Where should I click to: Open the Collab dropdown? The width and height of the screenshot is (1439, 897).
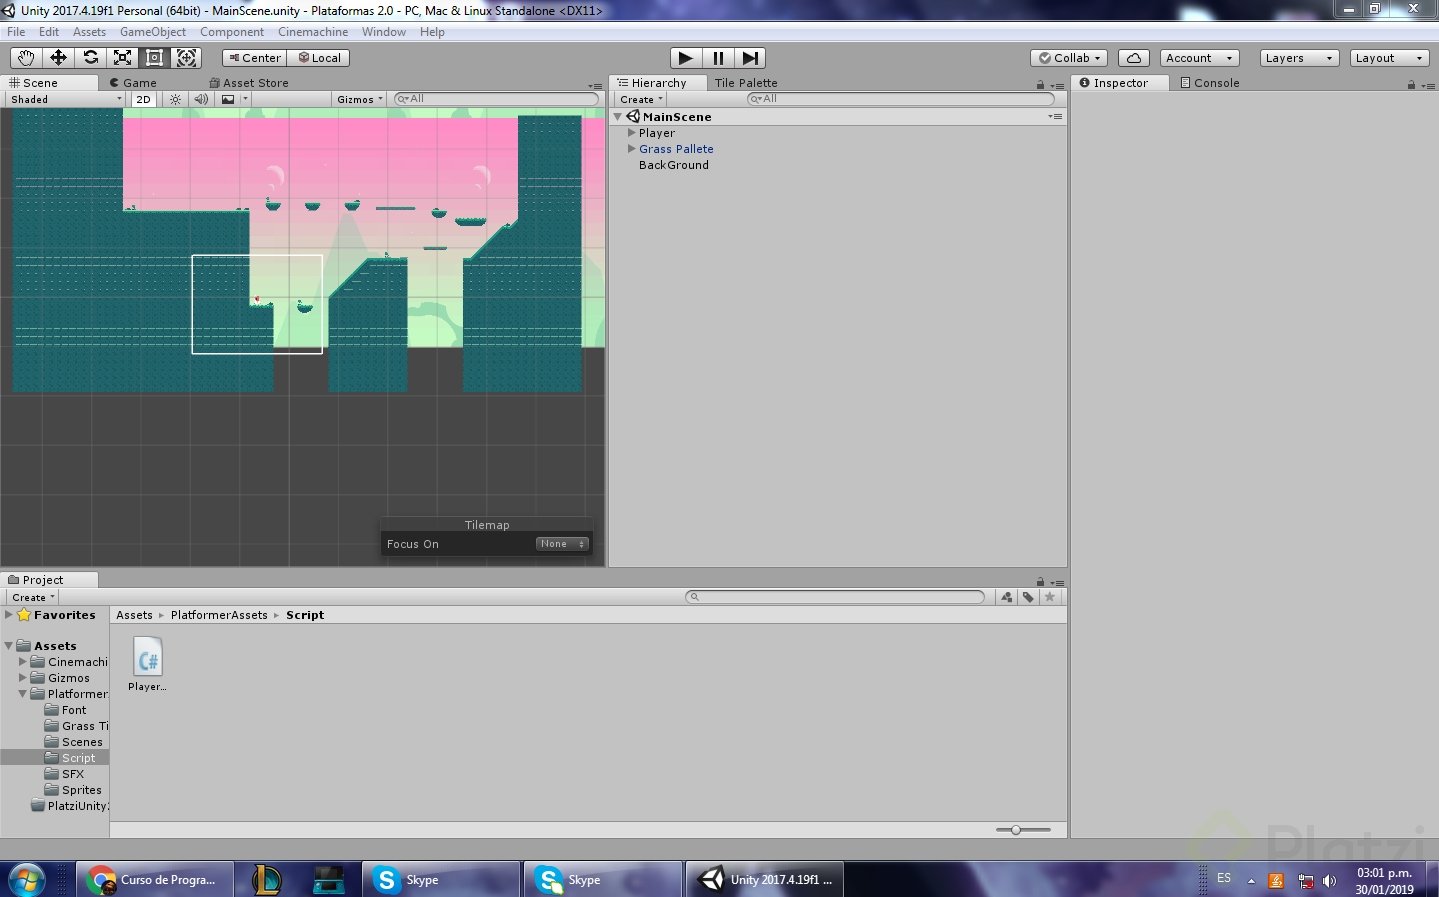[1070, 58]
